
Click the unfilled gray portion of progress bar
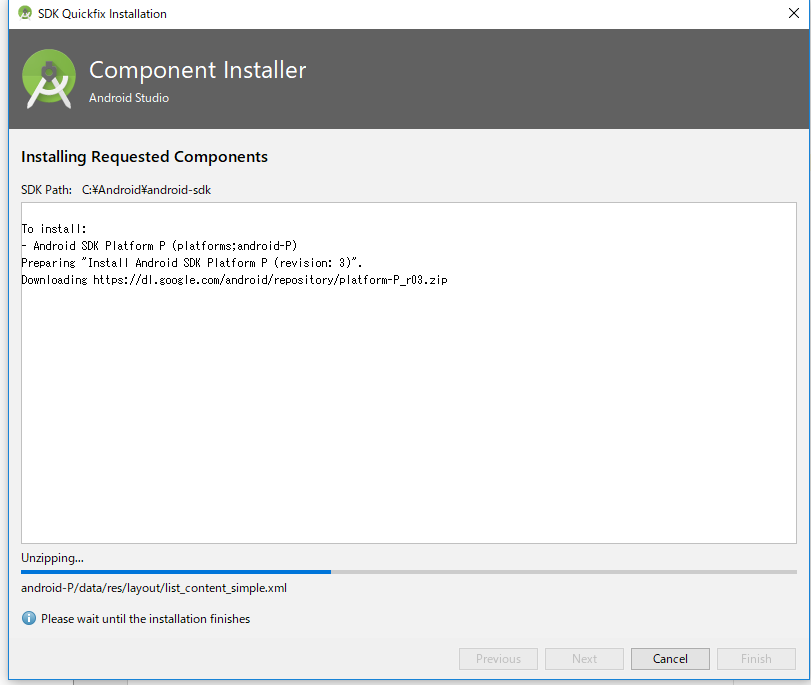[x=564, y=572]
